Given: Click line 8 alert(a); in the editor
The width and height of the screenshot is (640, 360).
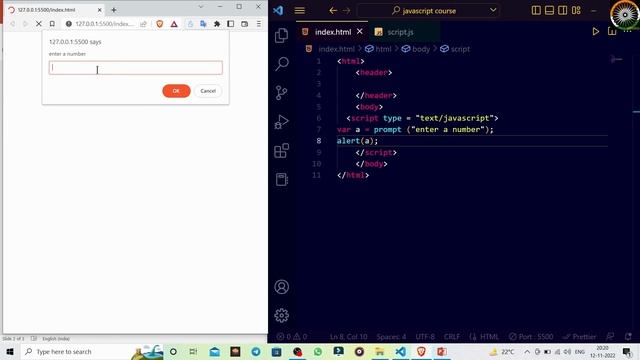Looking at the screenshot, I should (357, 141).
